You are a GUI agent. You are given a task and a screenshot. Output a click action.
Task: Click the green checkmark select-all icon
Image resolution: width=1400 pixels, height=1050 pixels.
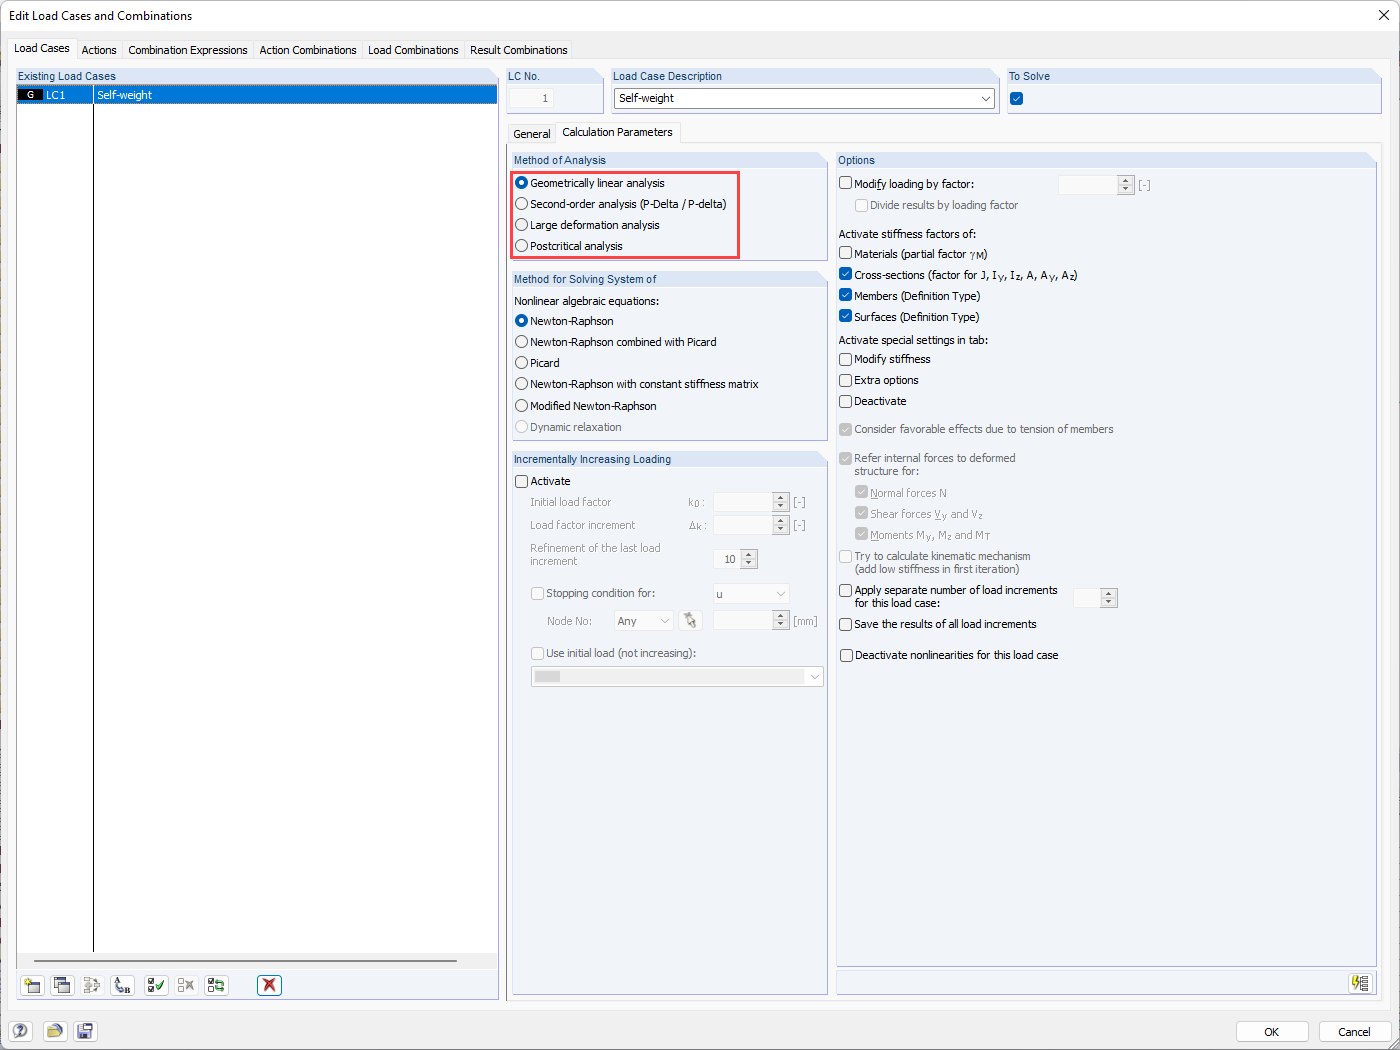pos(156,985)
